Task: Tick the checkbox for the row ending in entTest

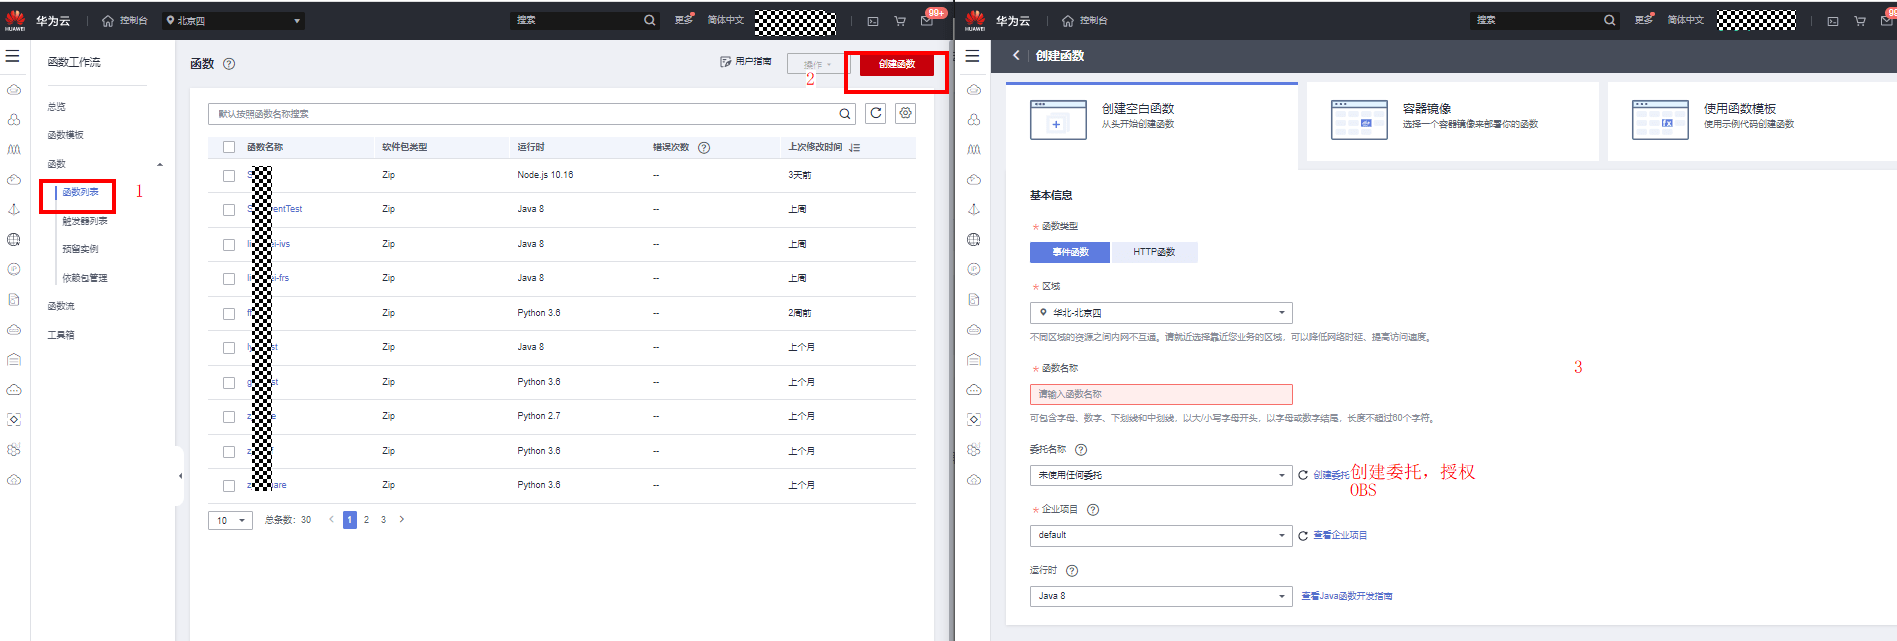Action: (x=229, y=210)
